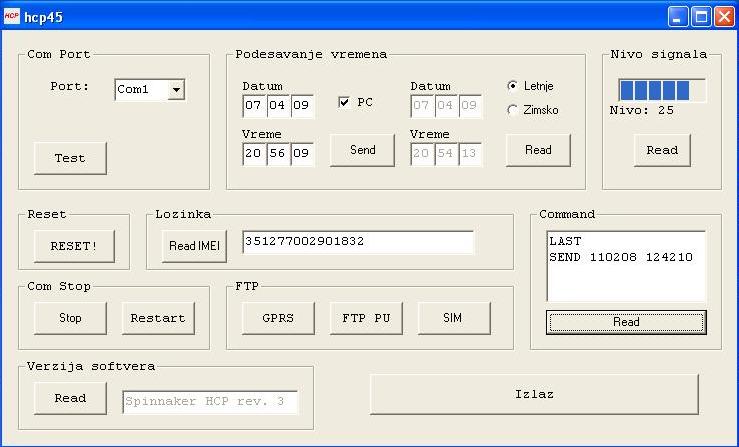Click the HCP app icon in title bar
Image resolution: width=739 pixels, height=447 pixels.
[13, 16]
